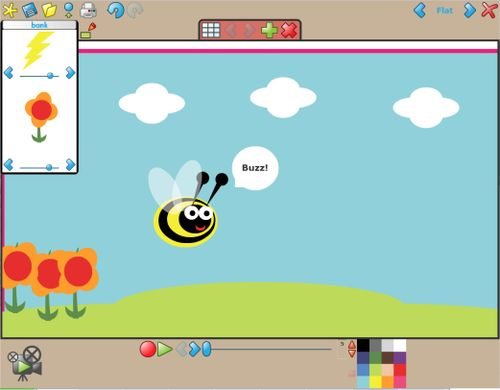Open the grid frames view icon

(211, 30)
